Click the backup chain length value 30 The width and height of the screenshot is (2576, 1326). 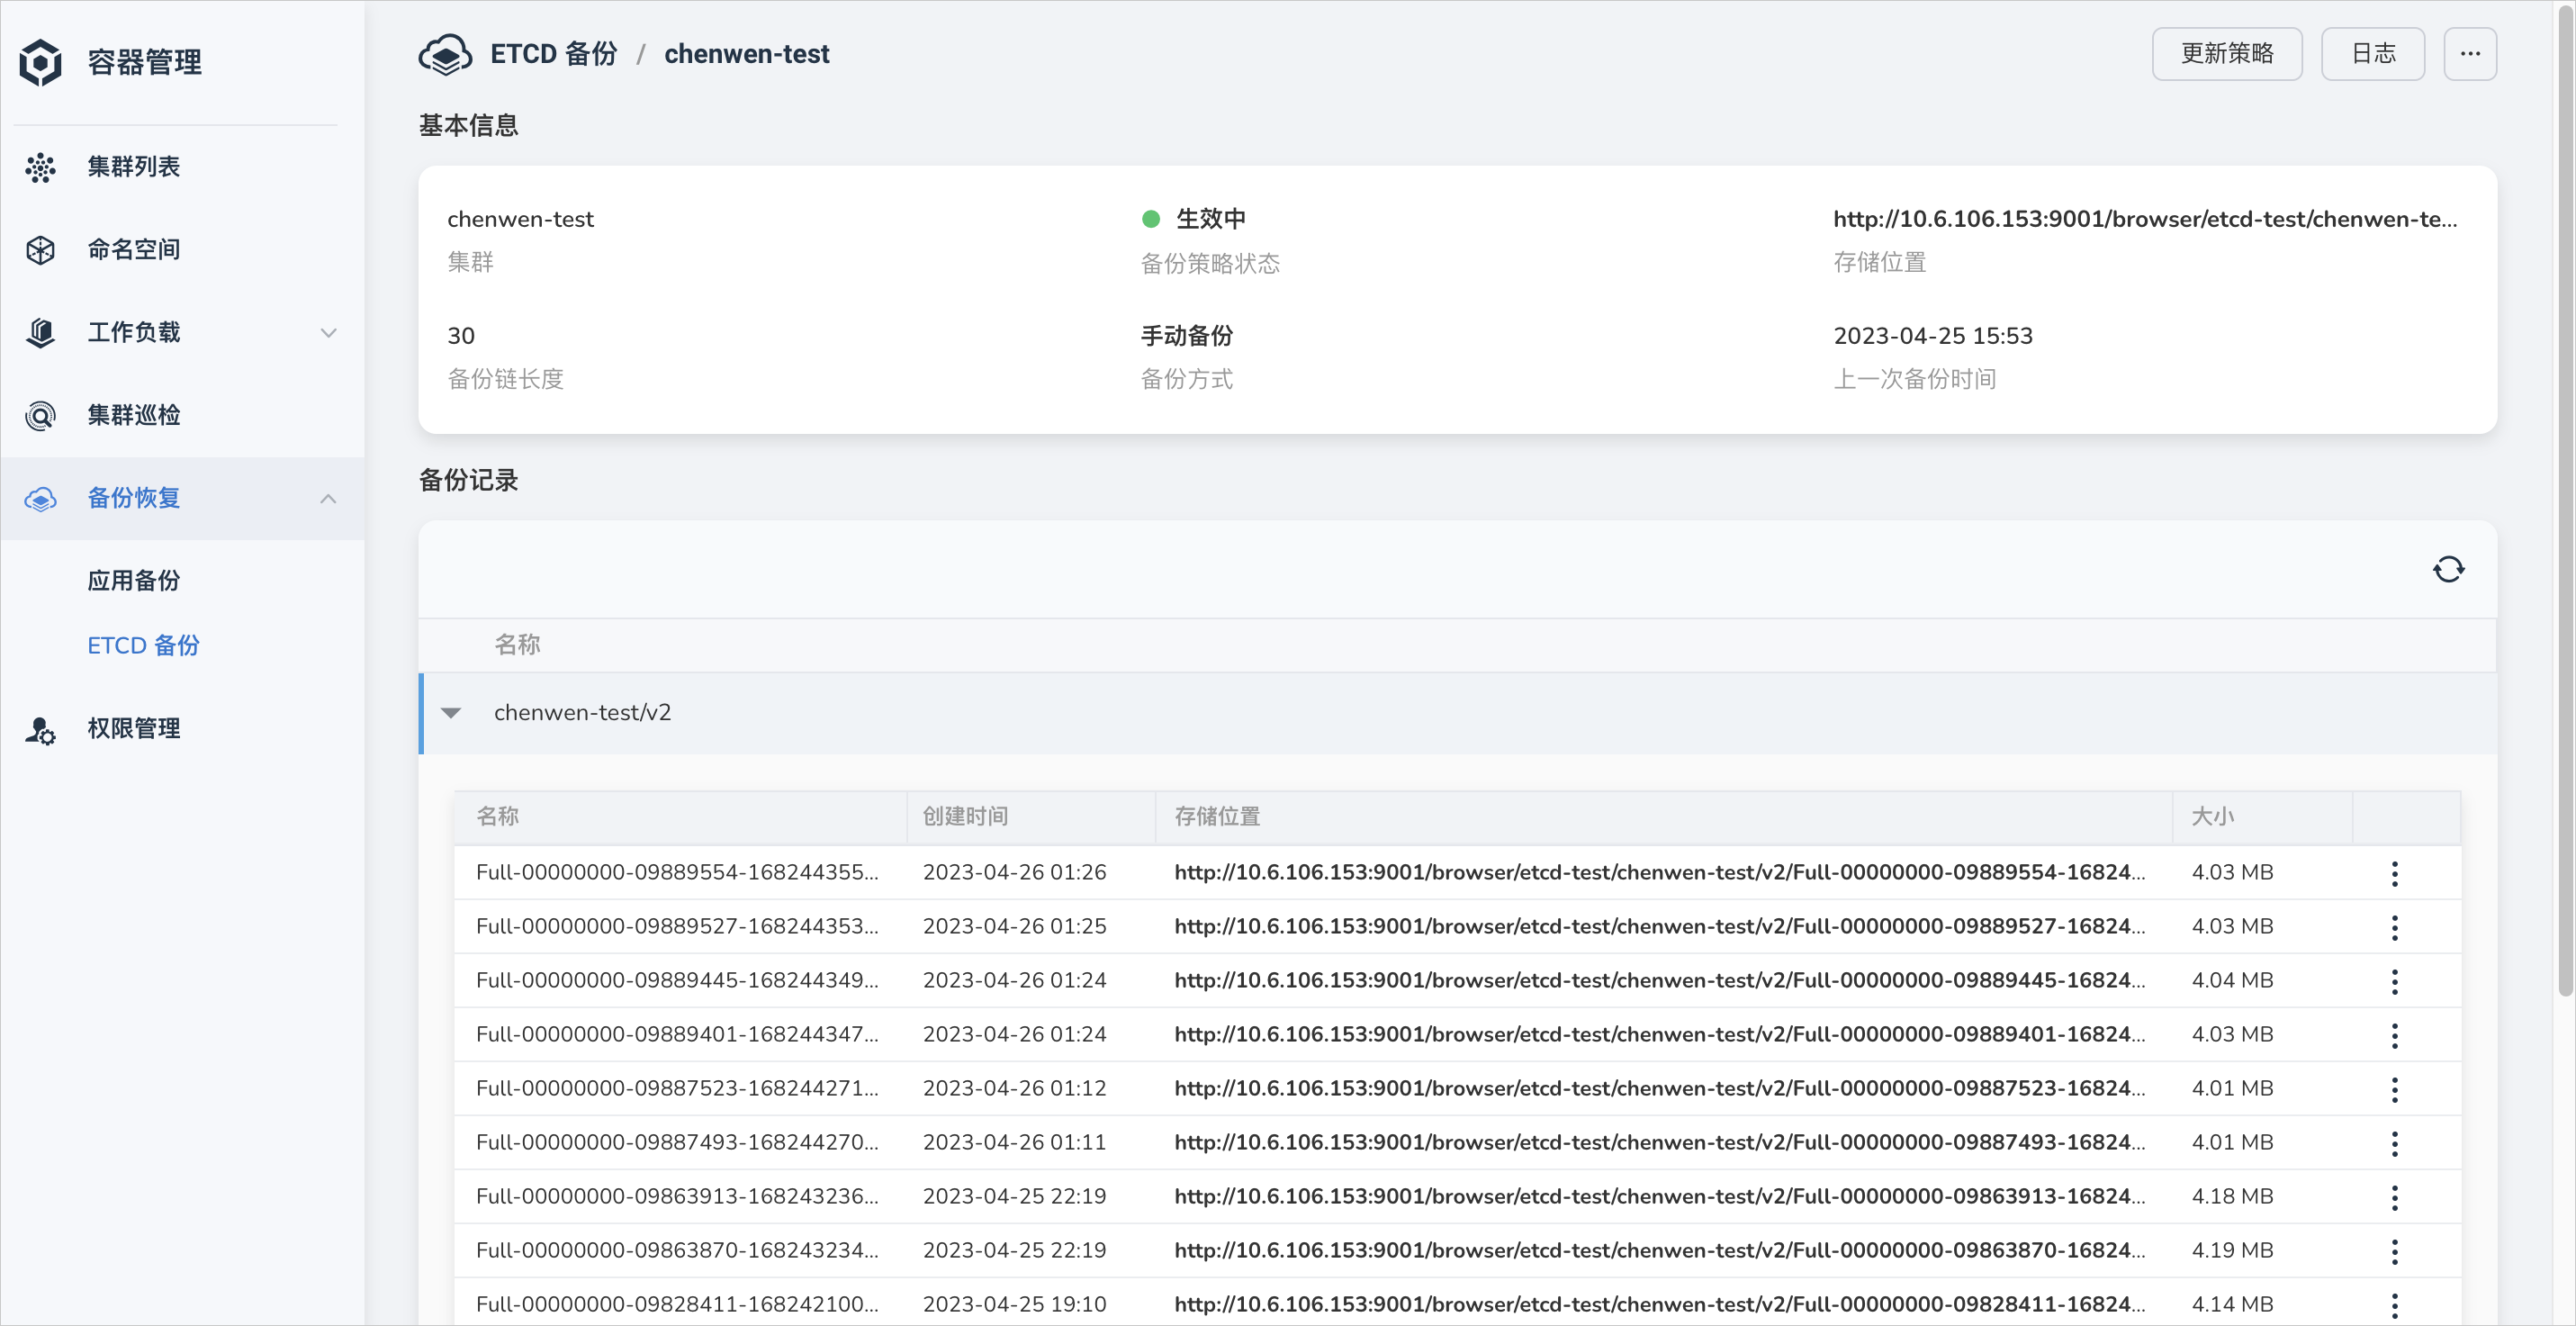460,336
